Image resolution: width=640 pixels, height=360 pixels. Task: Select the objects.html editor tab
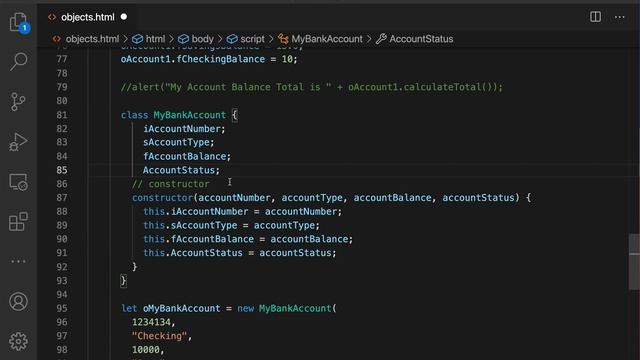88,17
